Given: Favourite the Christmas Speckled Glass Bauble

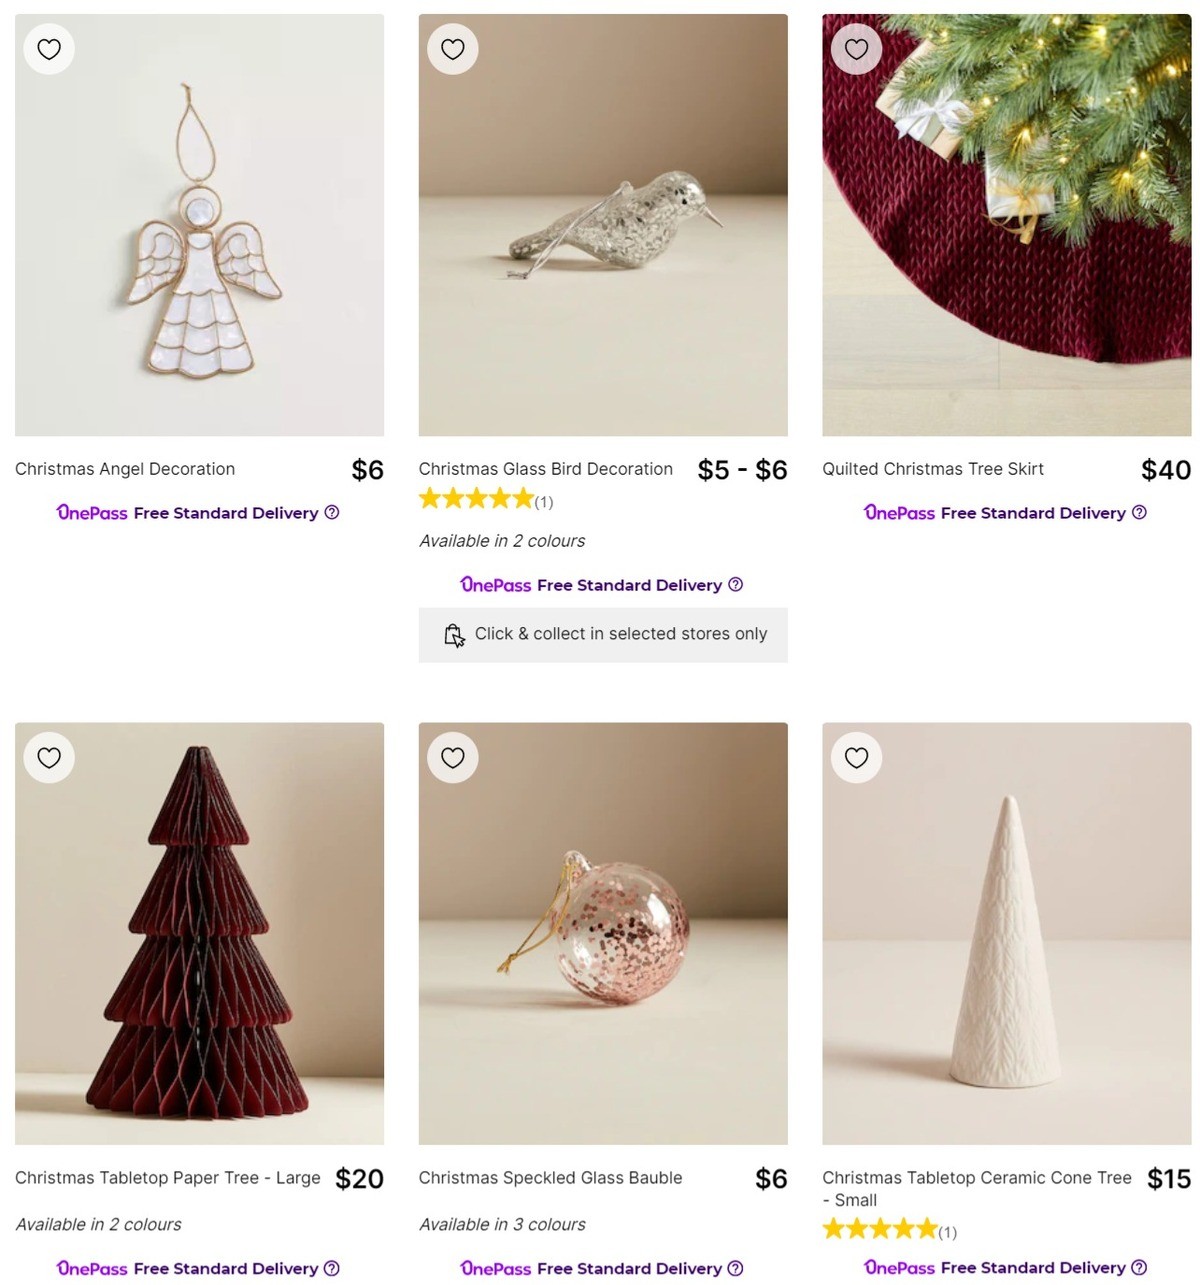Looking at the screenshot, I should (x=452, y=757).
